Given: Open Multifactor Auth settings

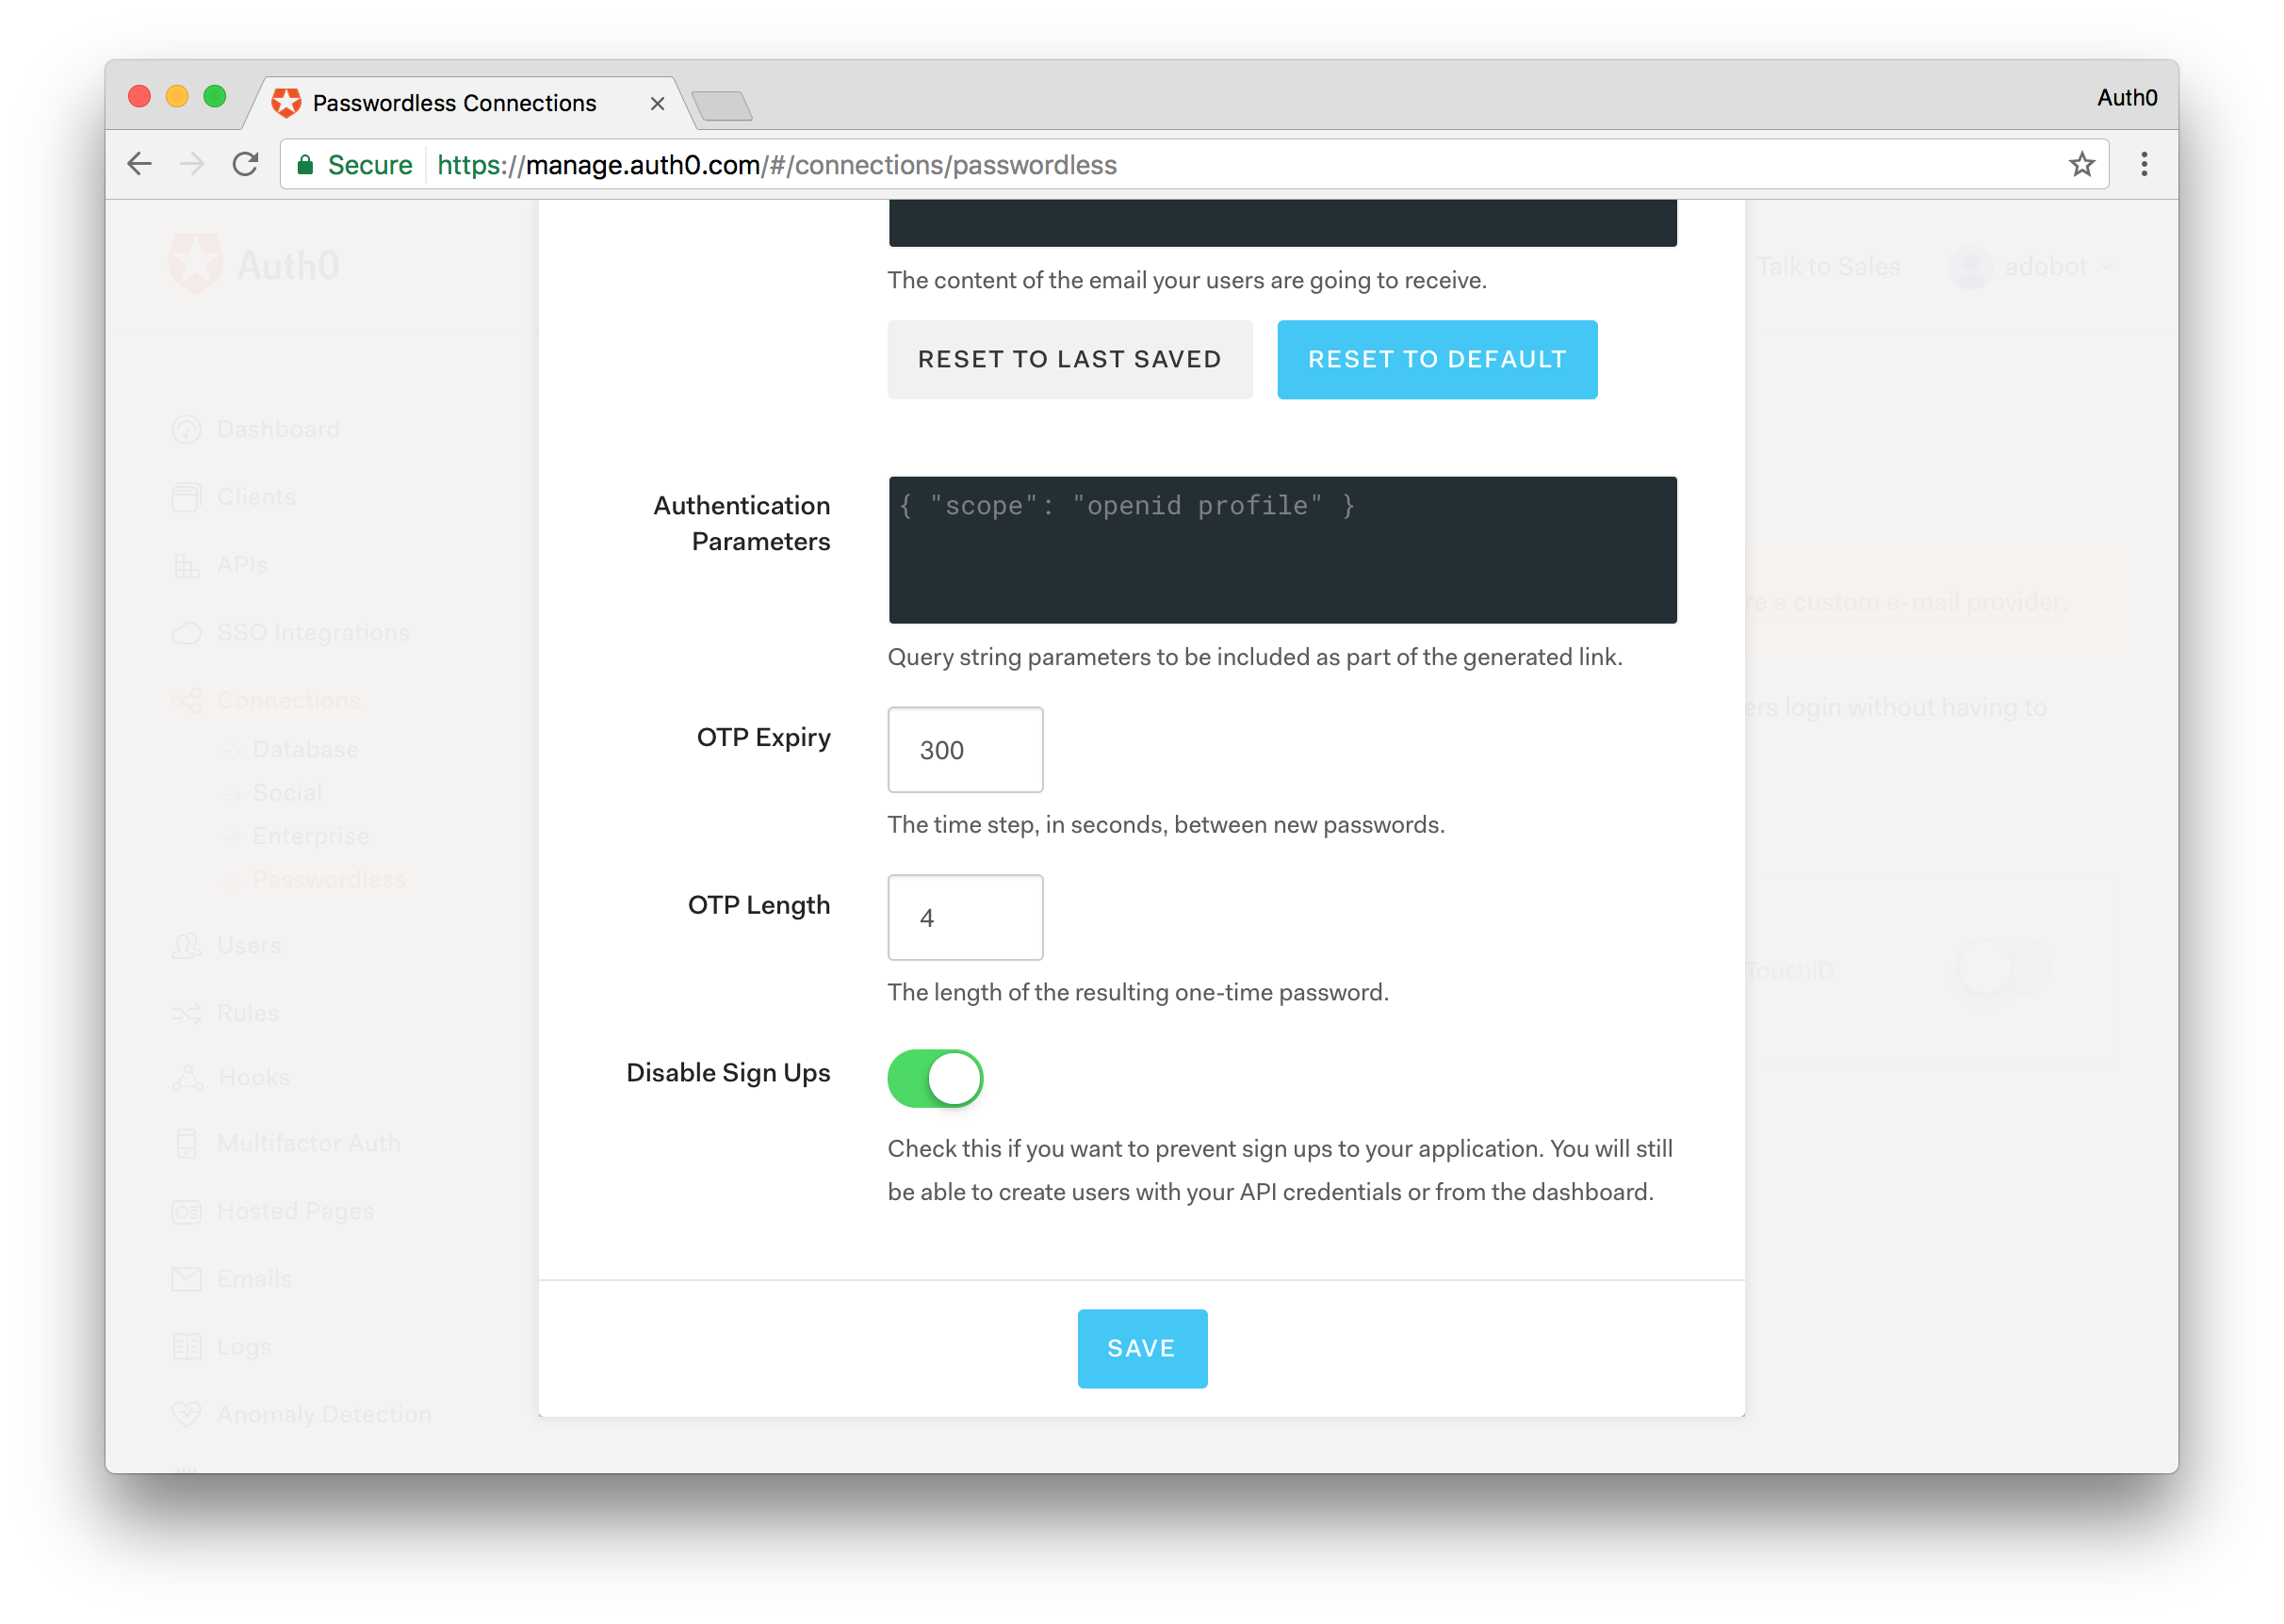Looking at the screenshot, I should pyautogui.click(x=308, y=1142).
